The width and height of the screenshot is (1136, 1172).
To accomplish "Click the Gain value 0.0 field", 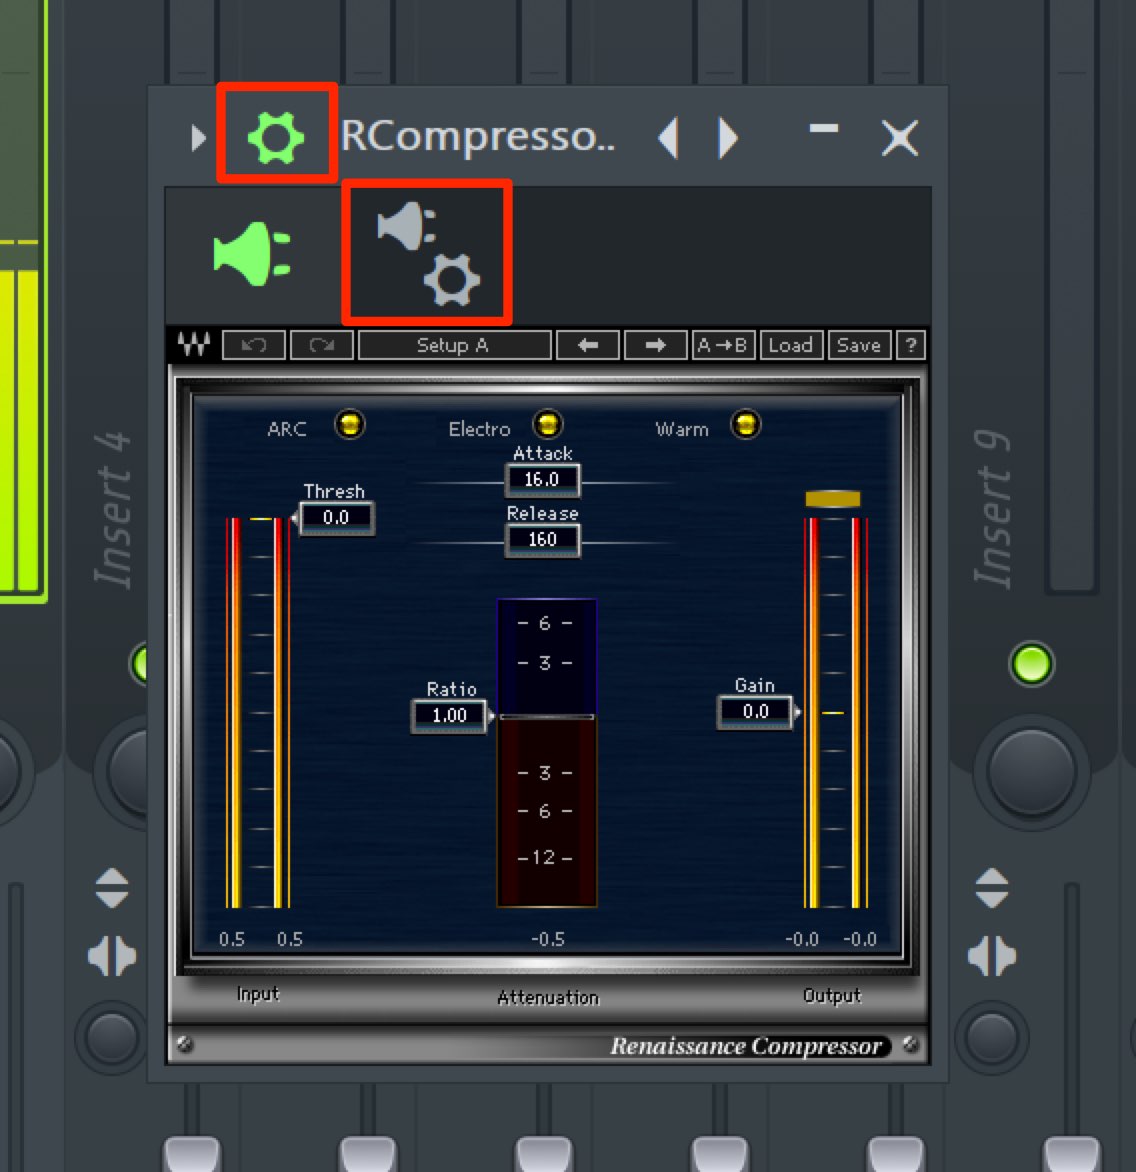I will pos(755,712).
